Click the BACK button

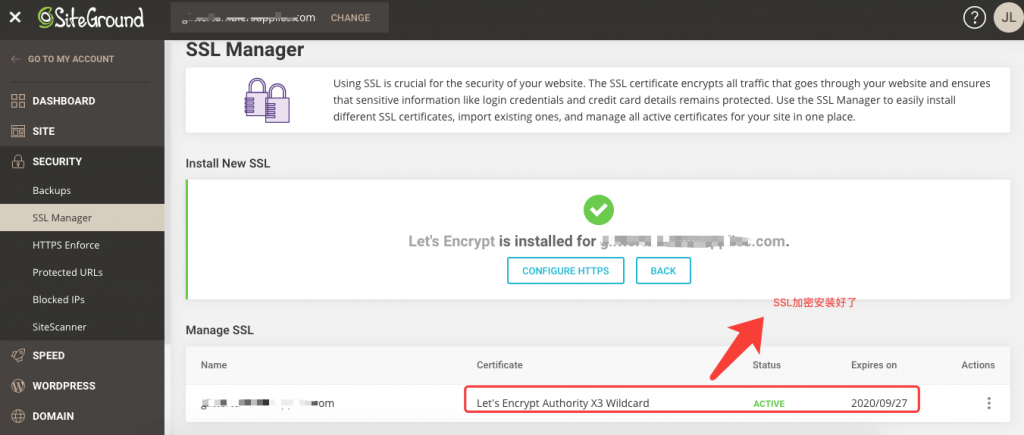(x=663, y=270)
